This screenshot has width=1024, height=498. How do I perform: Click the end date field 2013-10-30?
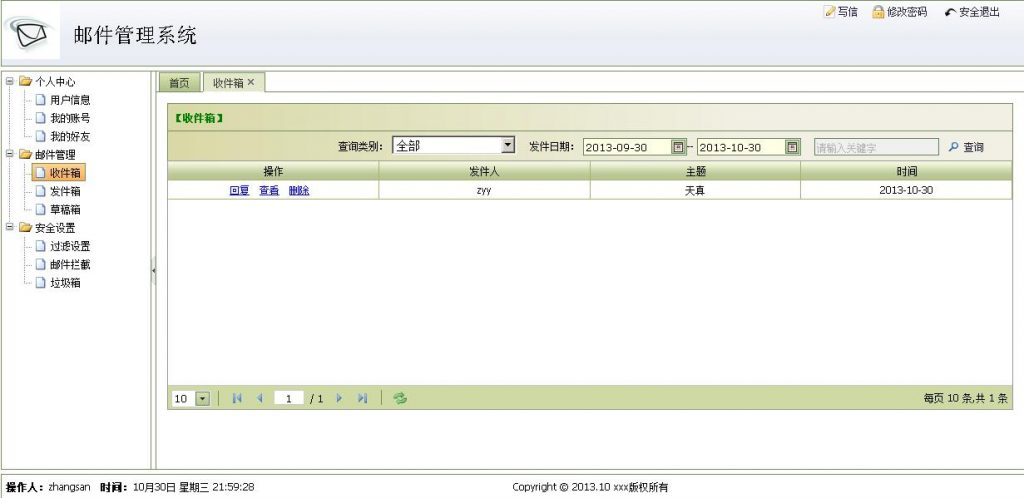pos(741,147)
